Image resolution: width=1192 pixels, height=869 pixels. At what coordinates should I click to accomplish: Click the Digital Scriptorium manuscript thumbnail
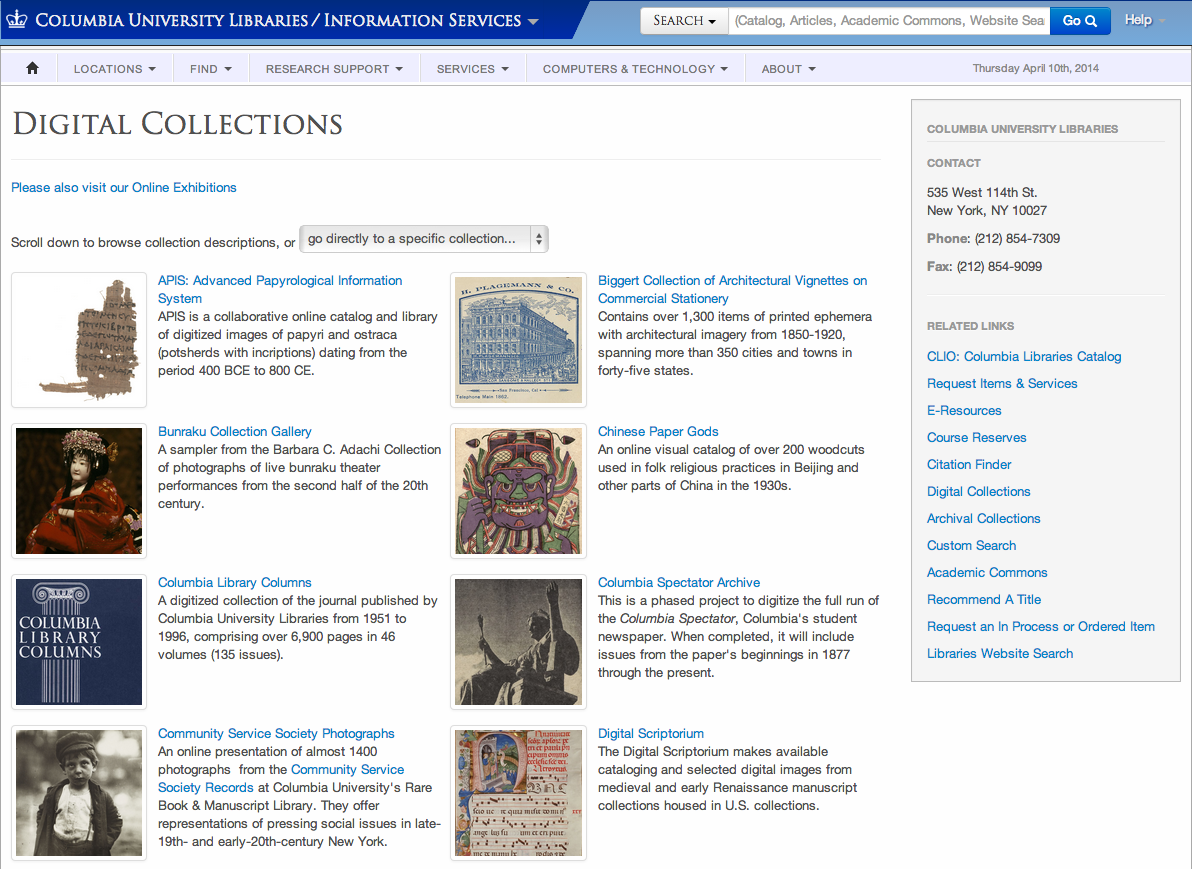(x=518, y=793)
